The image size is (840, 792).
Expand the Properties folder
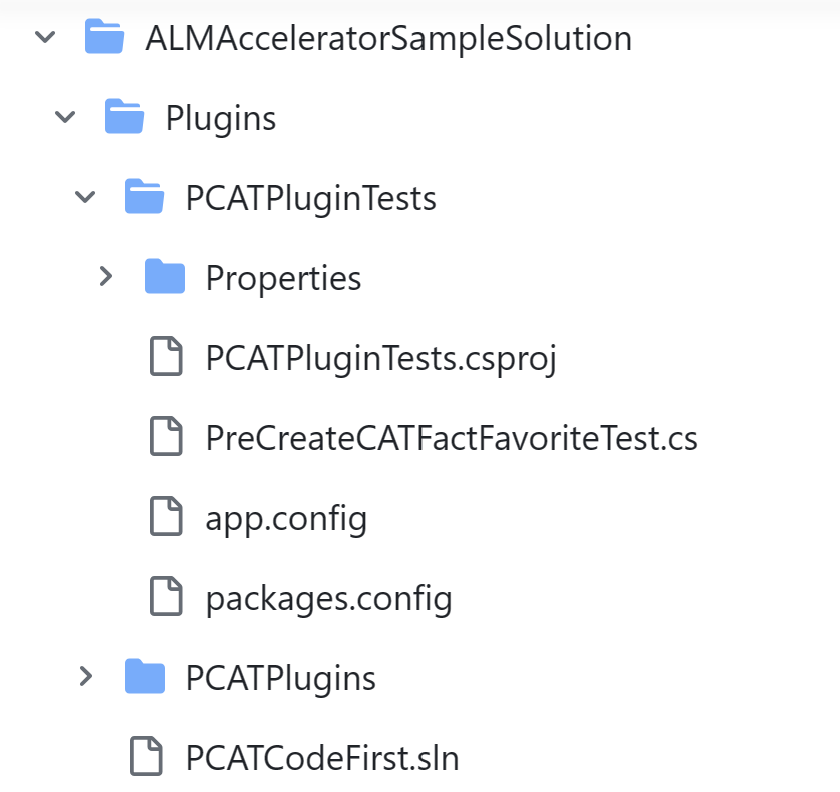(105, 277)
